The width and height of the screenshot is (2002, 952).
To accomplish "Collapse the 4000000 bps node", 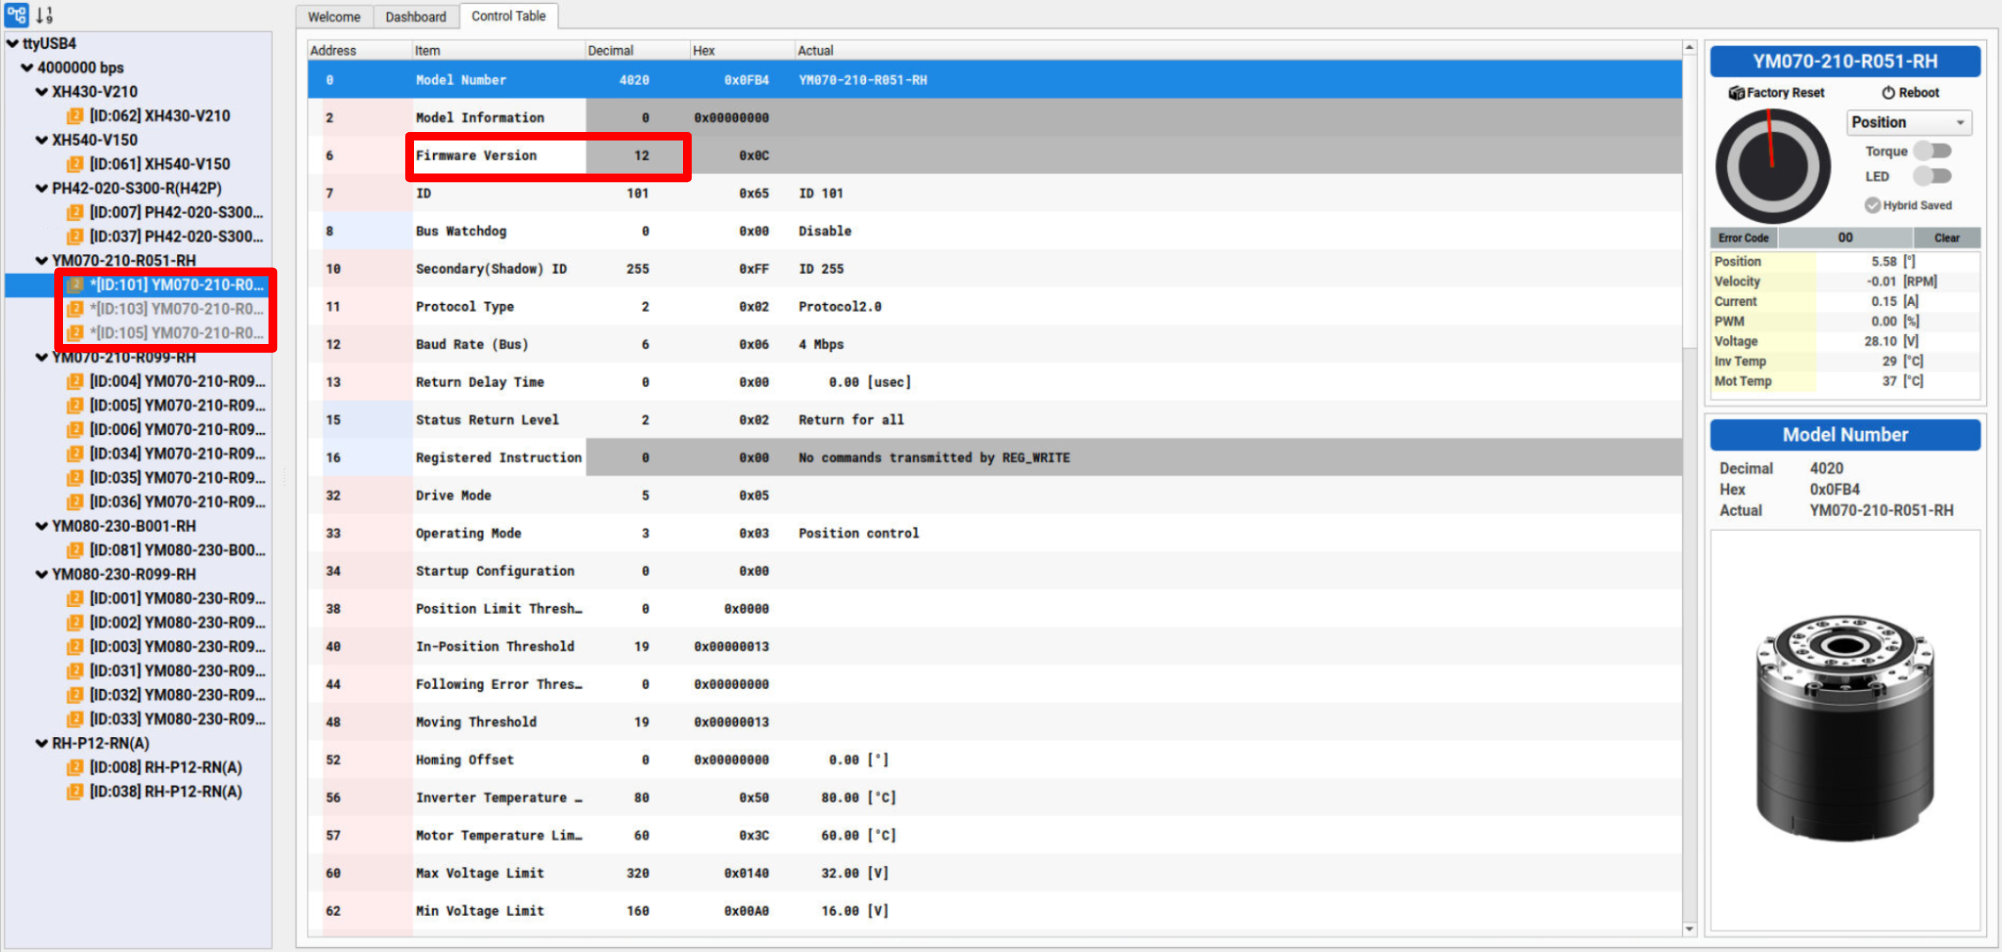I will [27, 68].
